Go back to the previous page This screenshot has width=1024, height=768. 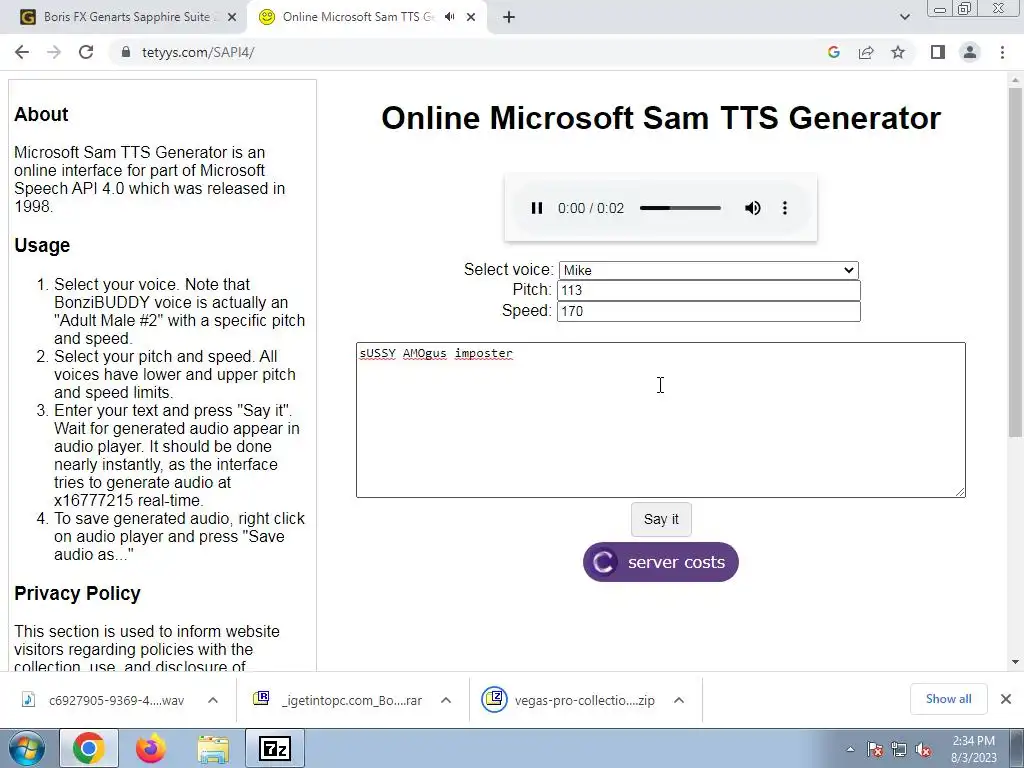click(x=22, y=52)
